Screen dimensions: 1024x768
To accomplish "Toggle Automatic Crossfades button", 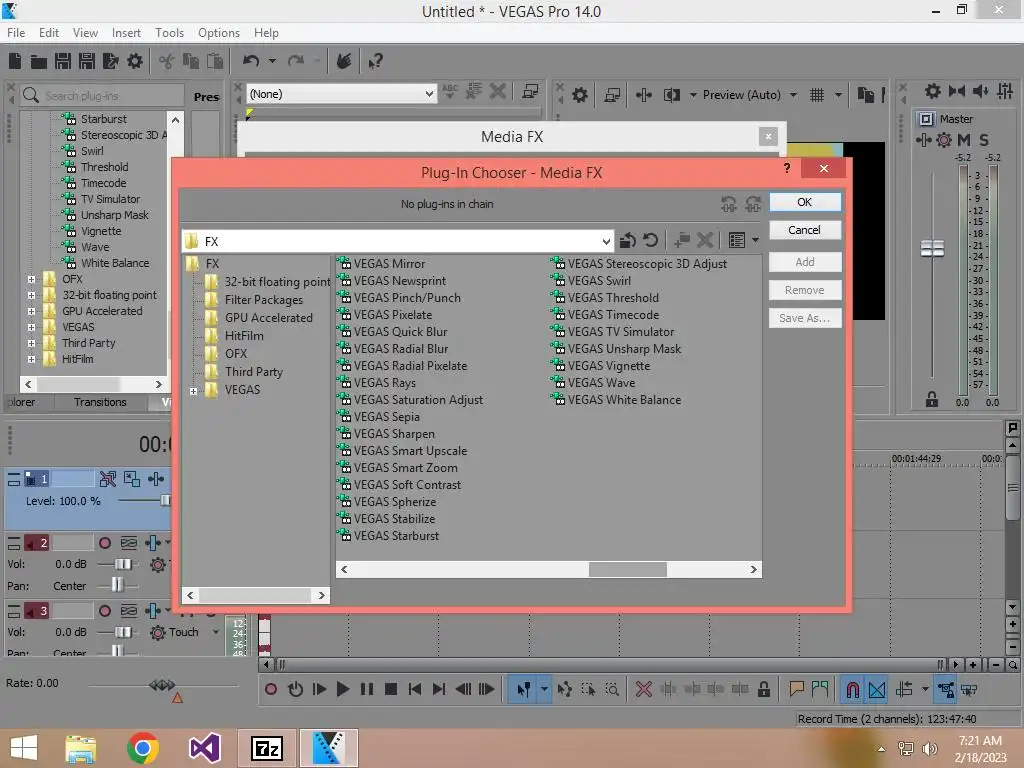I will click(877, 690).
